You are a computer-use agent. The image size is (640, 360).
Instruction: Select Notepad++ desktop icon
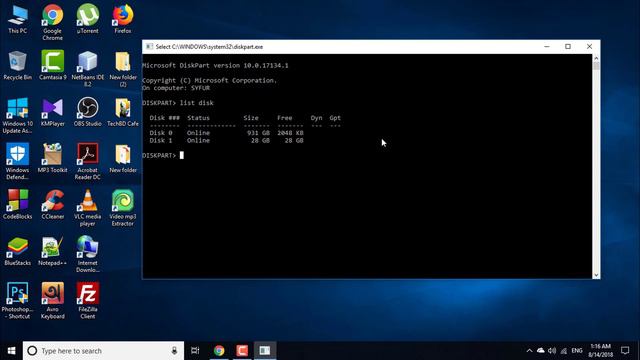[53, 251]
